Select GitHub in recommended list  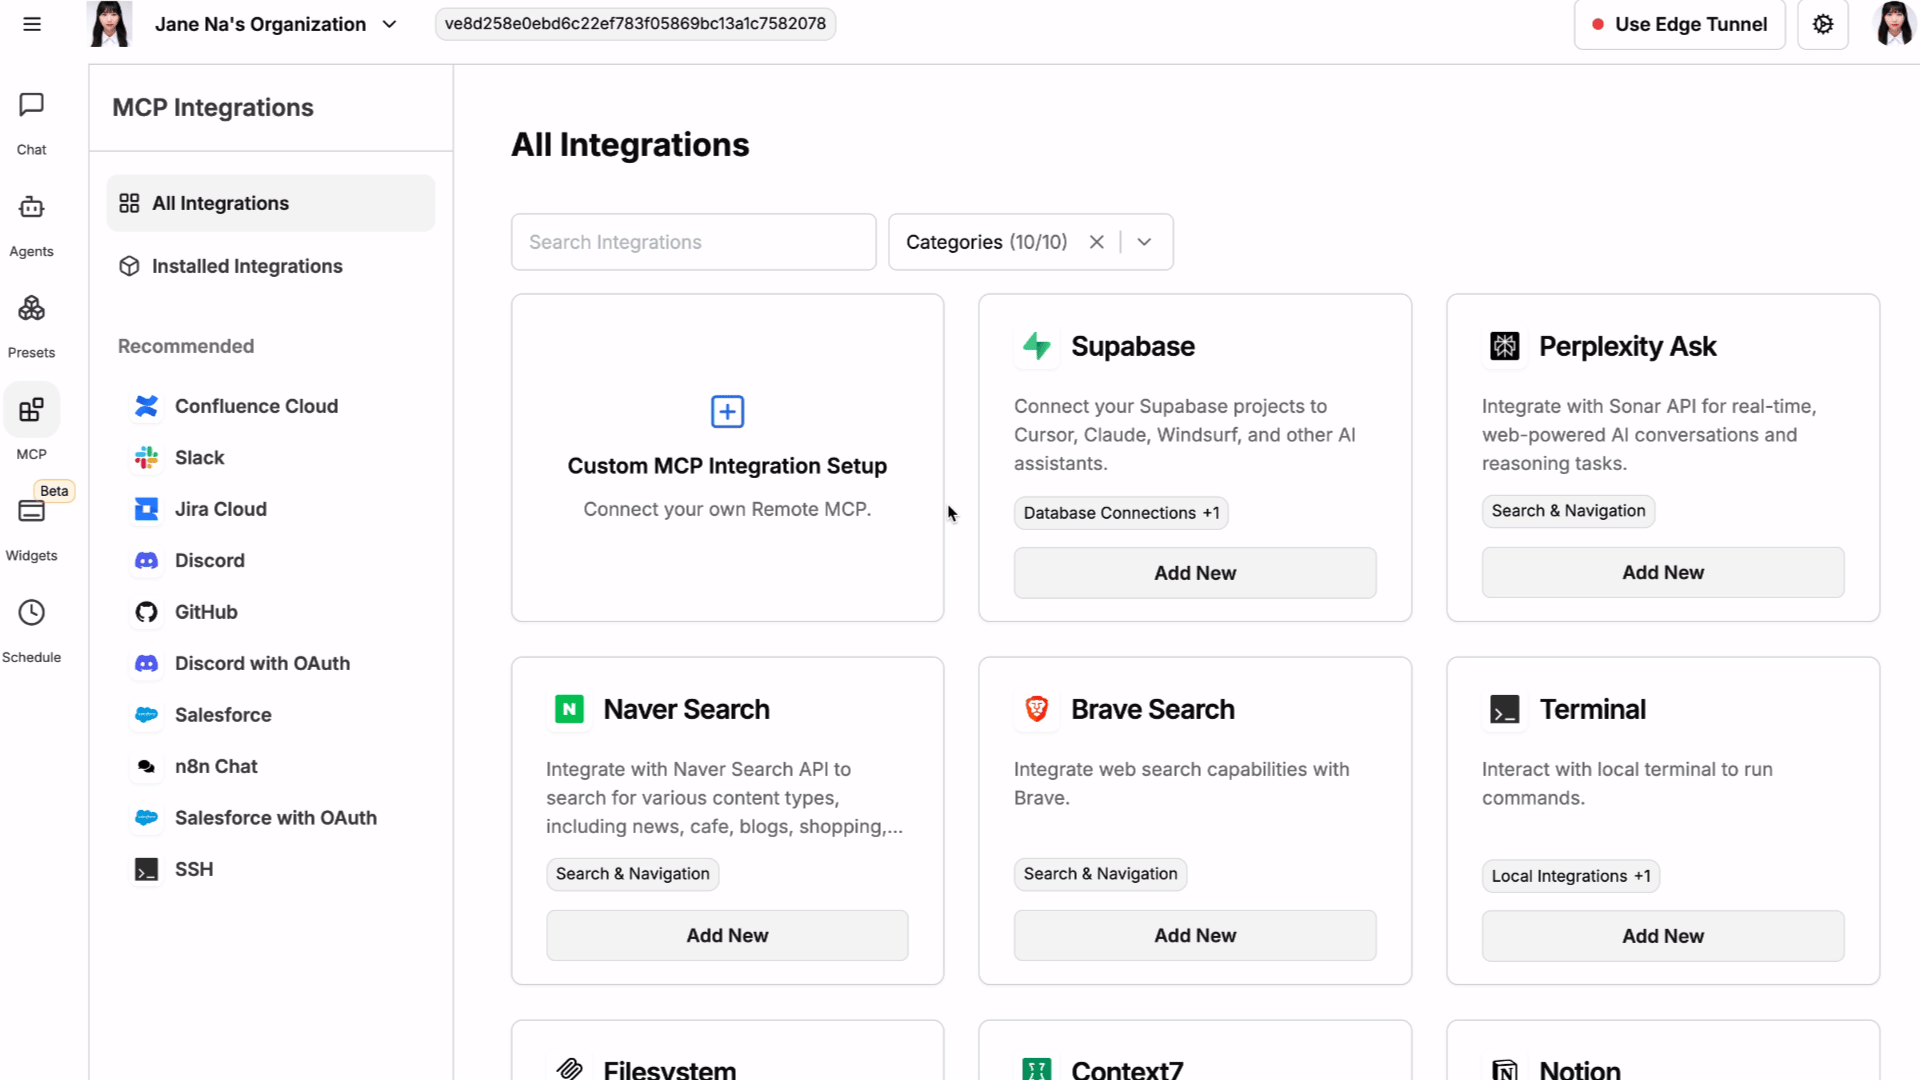point(206,612)
